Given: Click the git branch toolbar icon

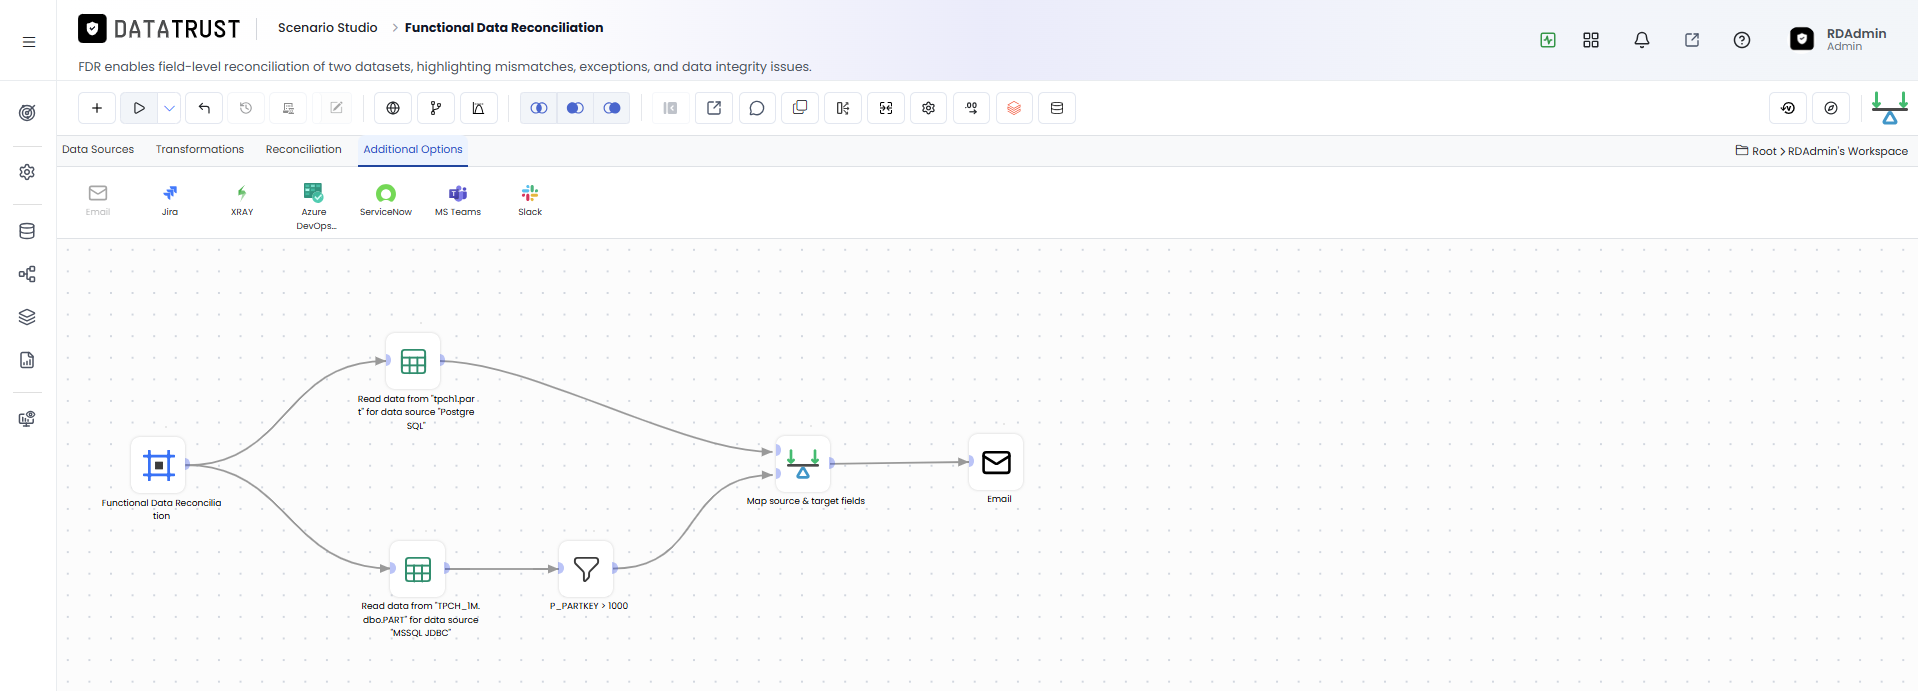Looking at the screenshot, I should (x=436, y=108).
